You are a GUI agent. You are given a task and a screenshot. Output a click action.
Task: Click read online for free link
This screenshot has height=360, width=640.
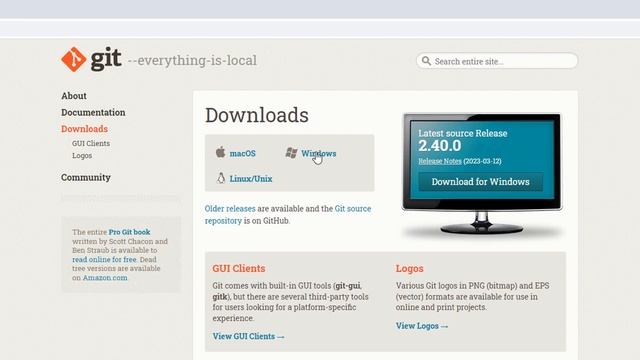(x=104, y=259)
